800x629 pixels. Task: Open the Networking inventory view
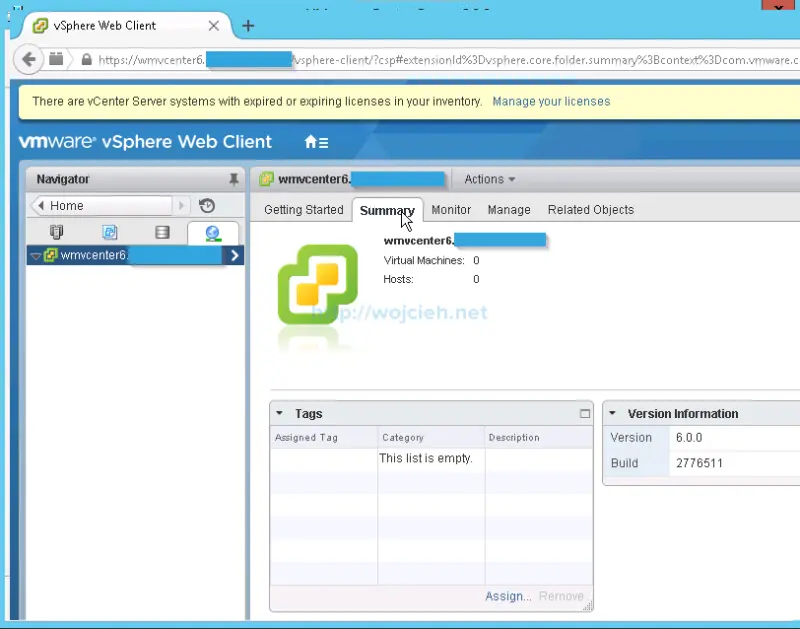213,232
